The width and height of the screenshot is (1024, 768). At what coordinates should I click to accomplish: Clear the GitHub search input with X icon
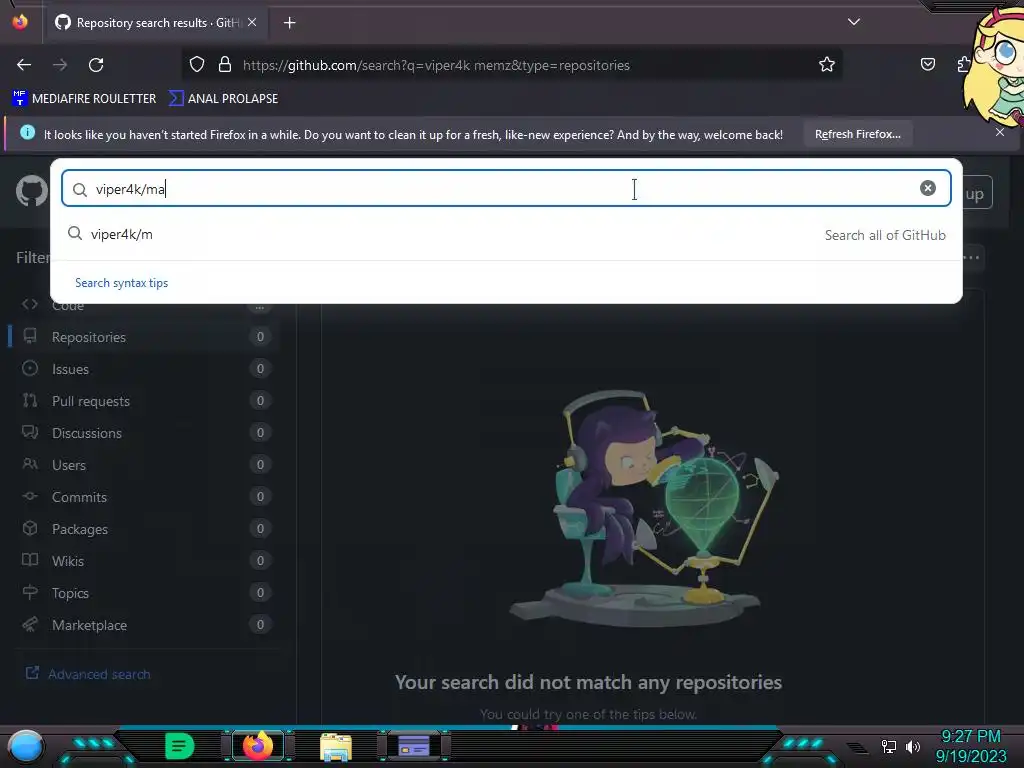pyautogui.click(x=927, y=188)
